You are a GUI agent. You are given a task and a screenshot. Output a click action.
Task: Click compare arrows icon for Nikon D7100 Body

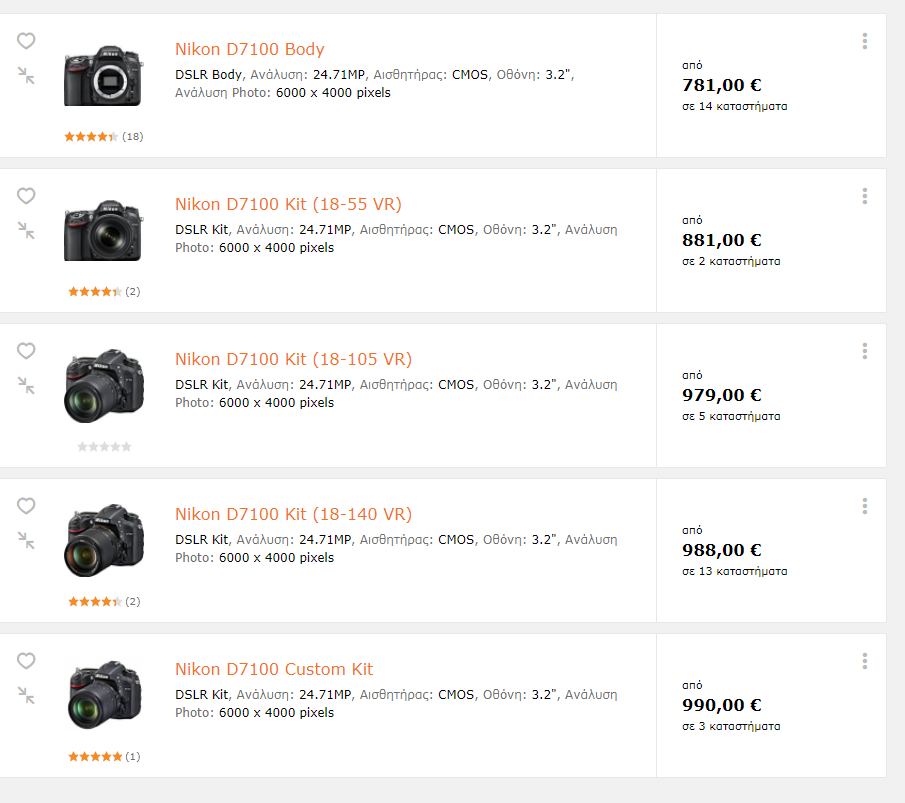coord(26,76)
